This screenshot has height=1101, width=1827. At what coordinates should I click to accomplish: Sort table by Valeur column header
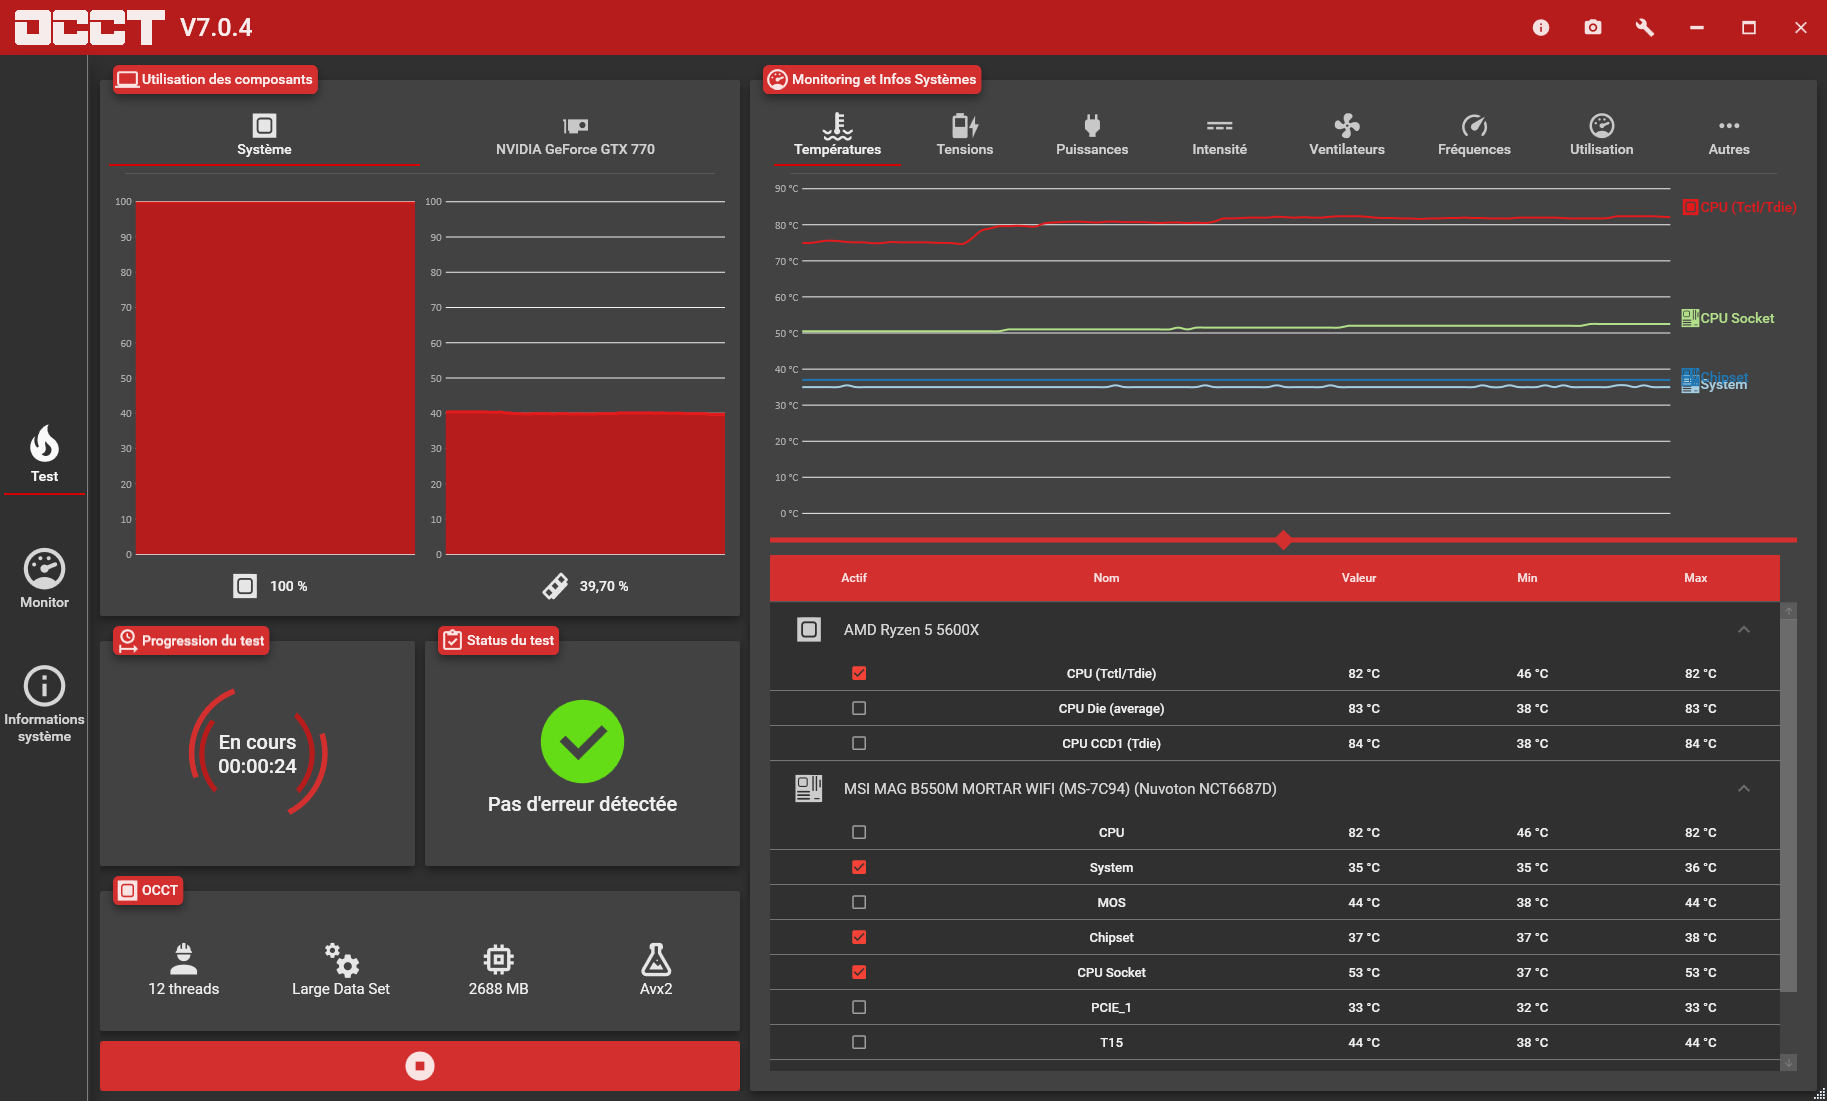click(x=1359, y=578)
